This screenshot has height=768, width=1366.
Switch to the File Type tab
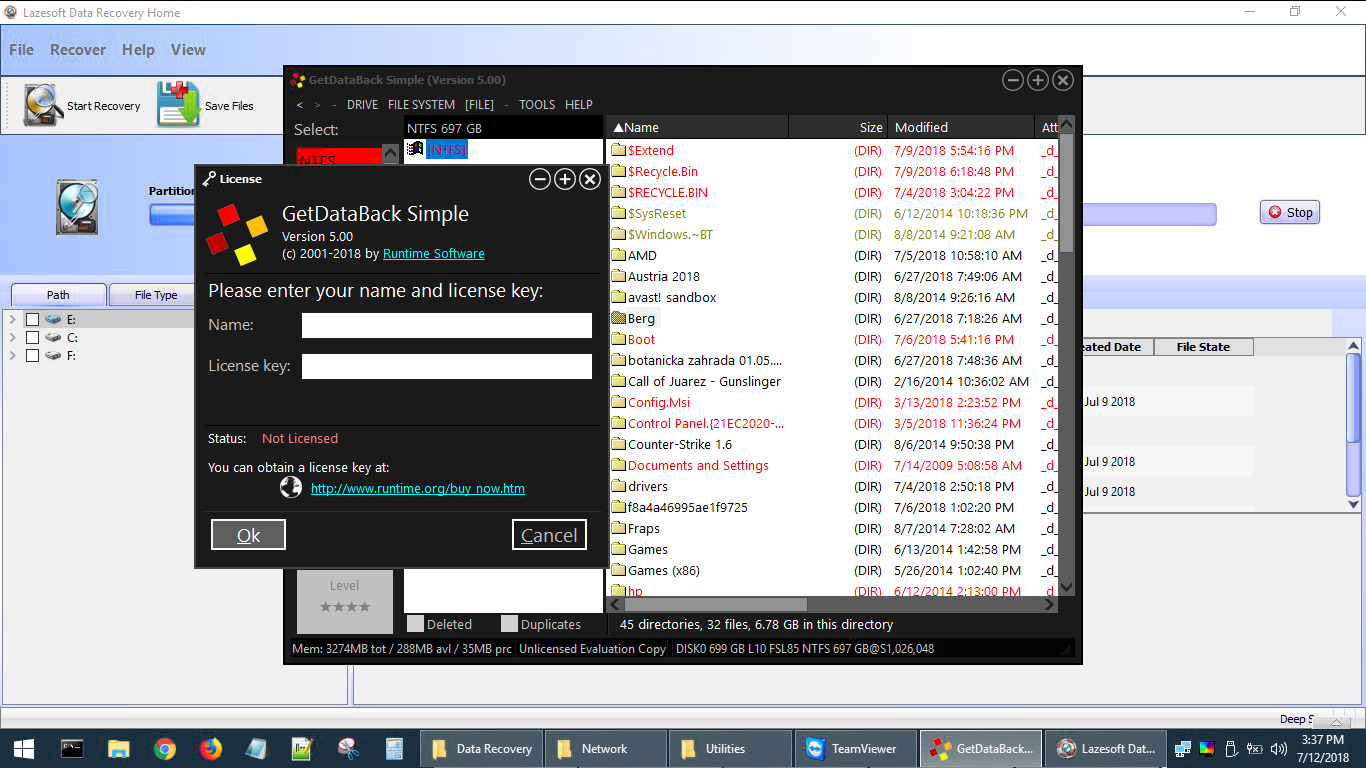[156, 295]
